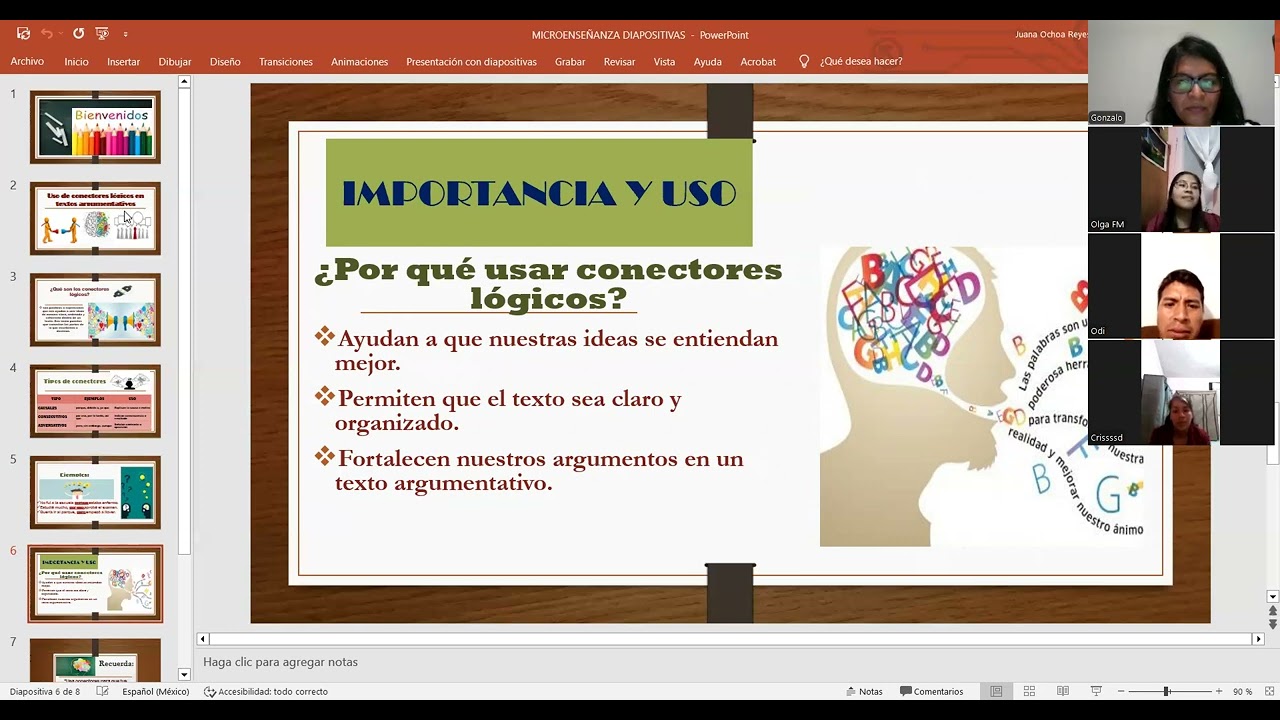Select slide 1 Bienvenidos thumbnail
The height and width of the screenshot is (720, 1280).
tap(95, 127)
